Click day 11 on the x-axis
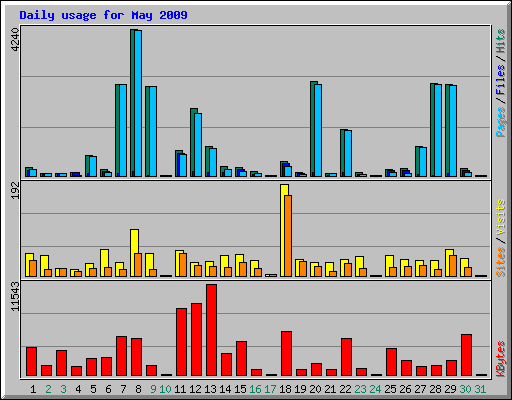Screen dimensions: 512x400 point(180,389)
